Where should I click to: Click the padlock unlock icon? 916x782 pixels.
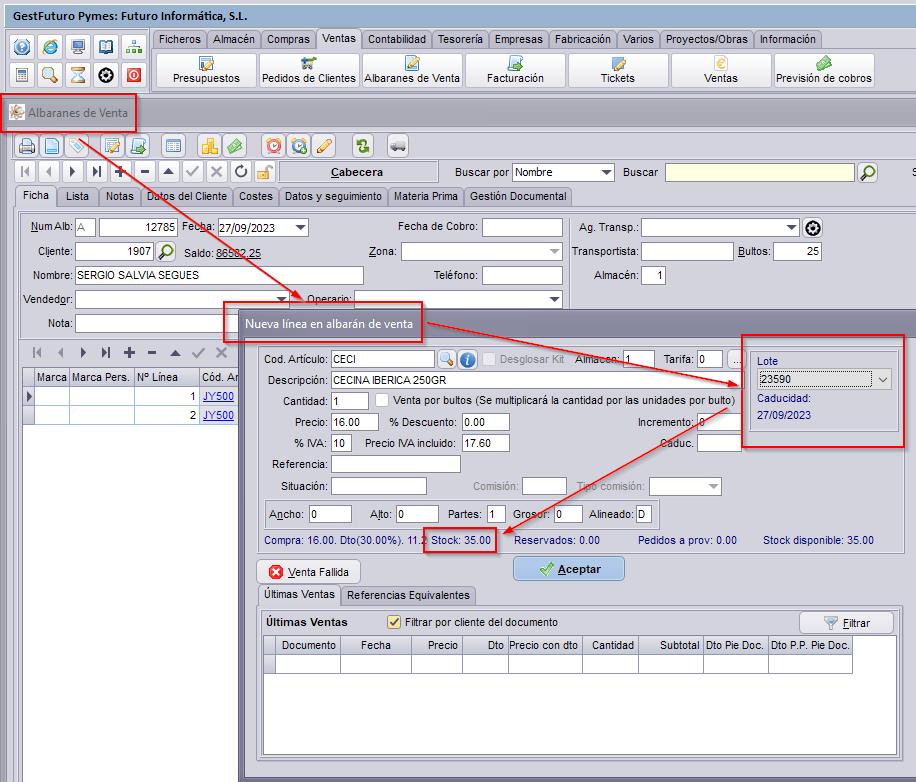coord(265,172)
